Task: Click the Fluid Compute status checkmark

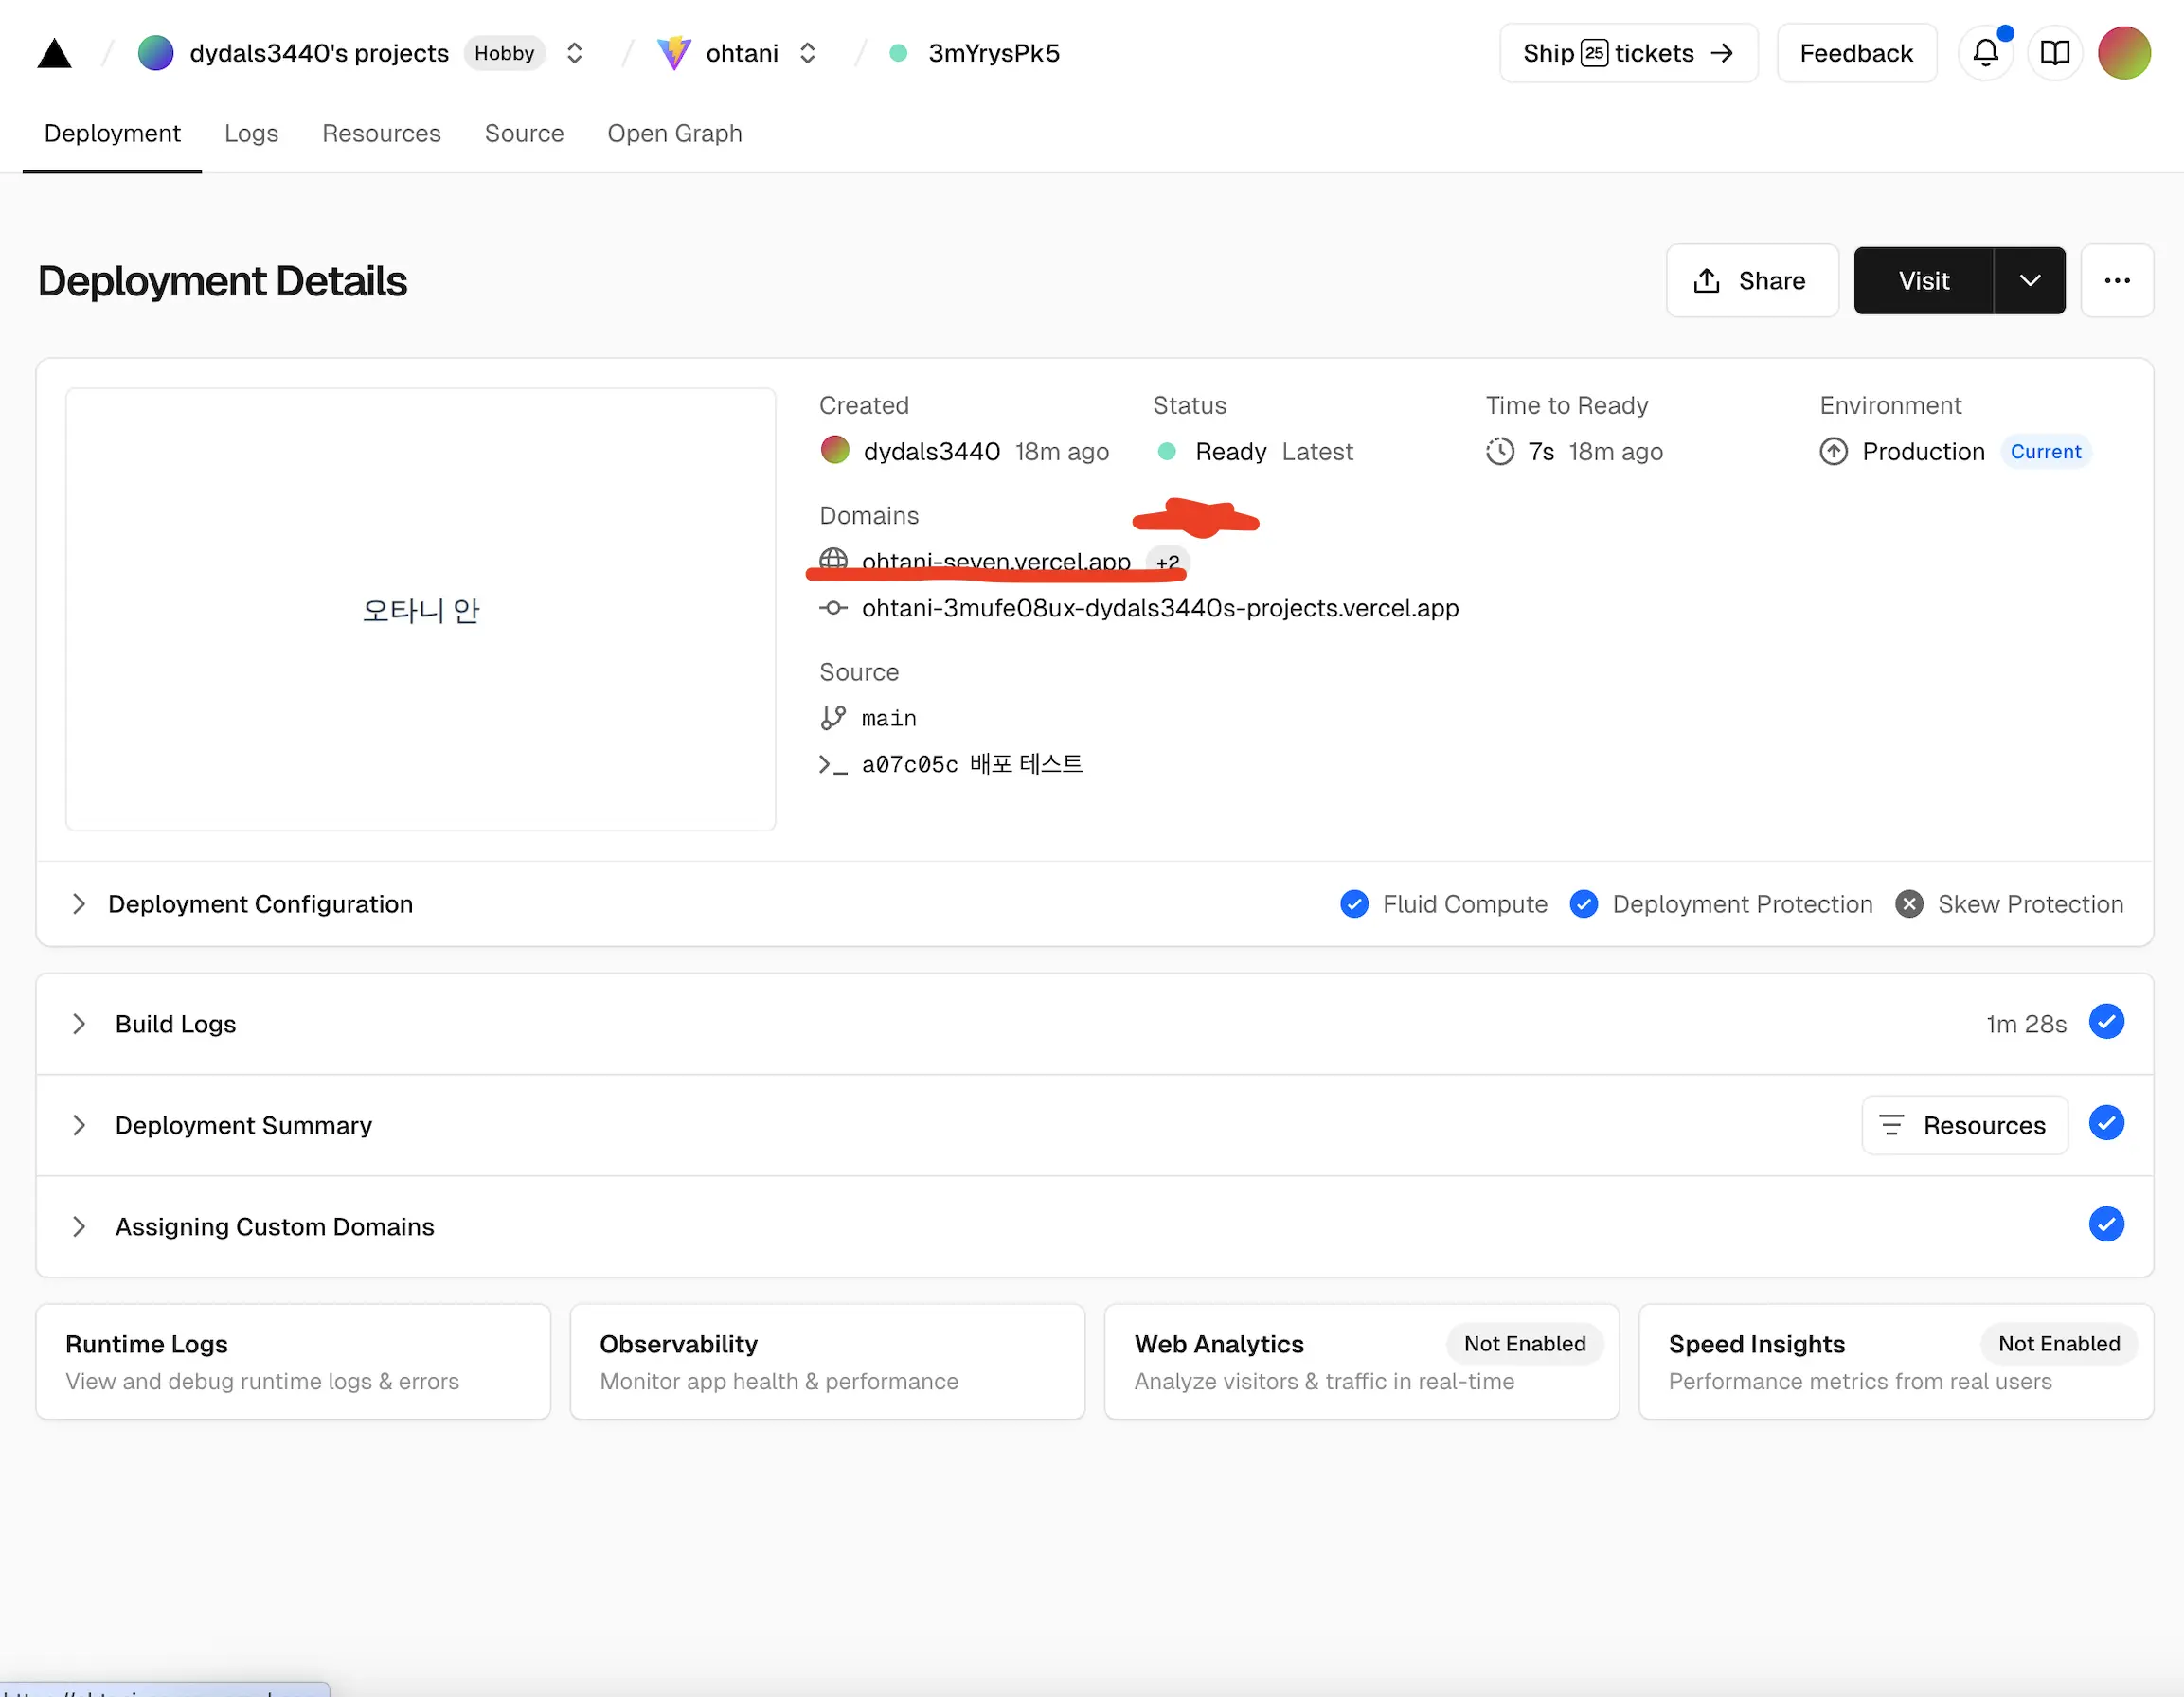Action: click(x=1354, y=903)
